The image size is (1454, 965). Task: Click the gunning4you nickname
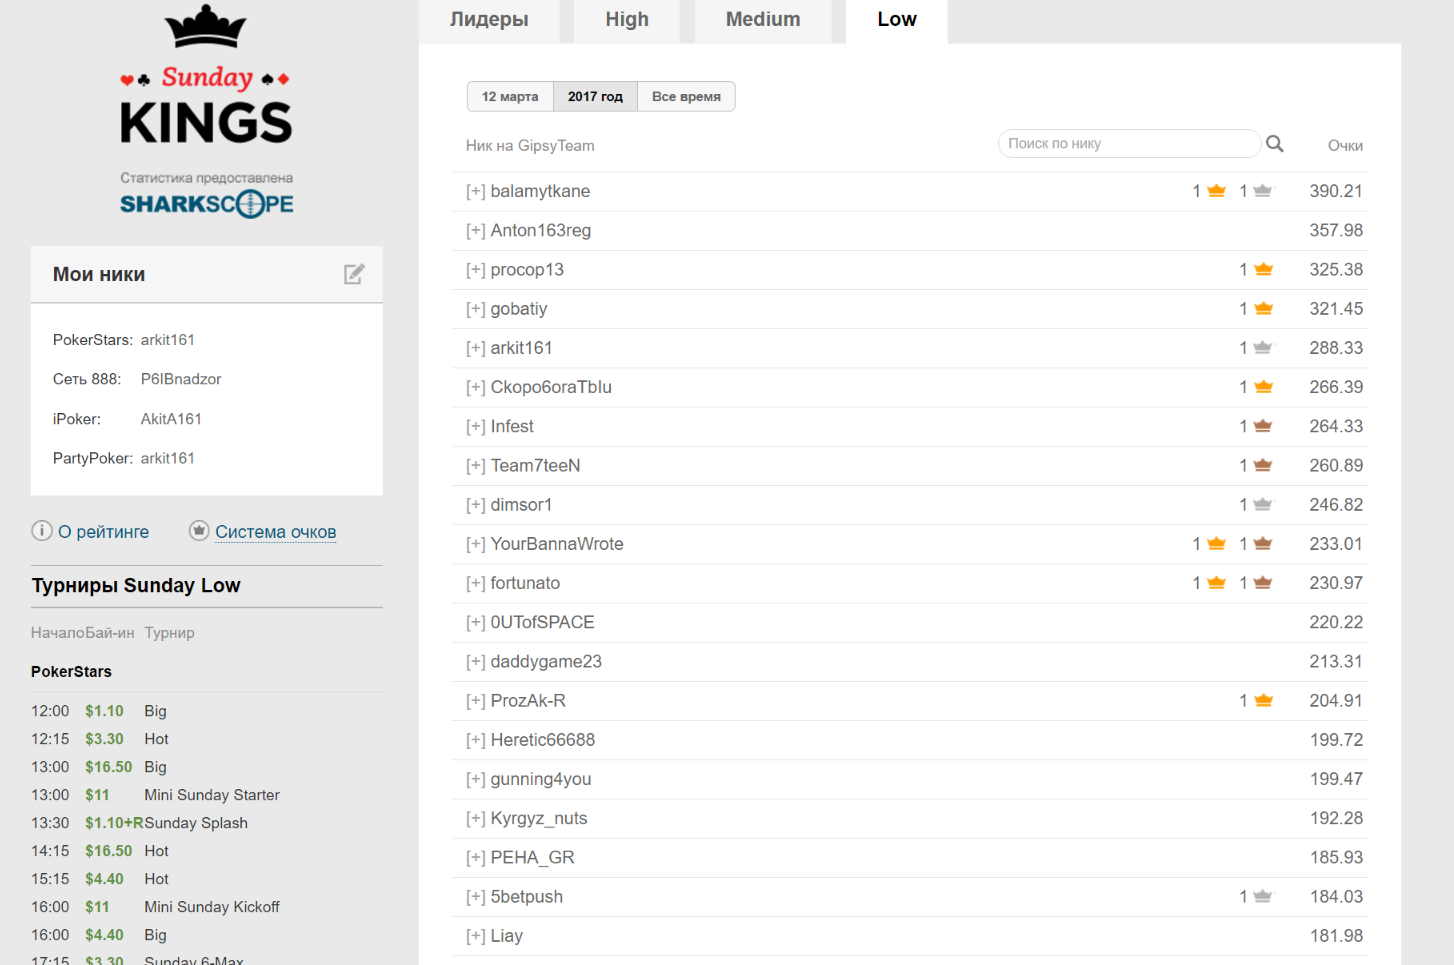(541, 779)
